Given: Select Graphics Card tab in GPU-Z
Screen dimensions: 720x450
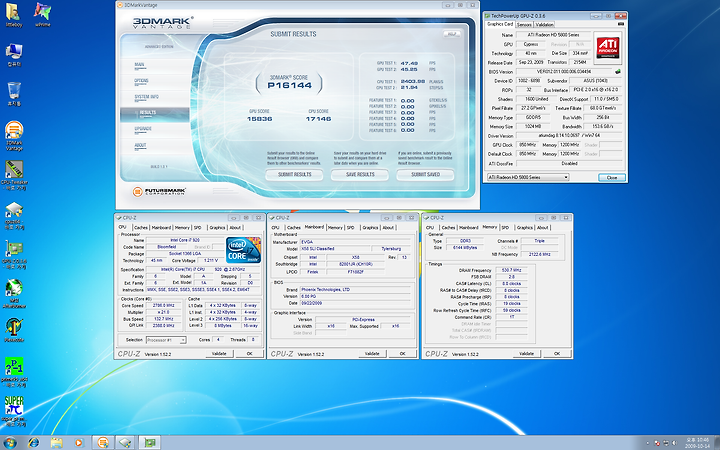Looking at the screenshot, I should tap(500, 24).
